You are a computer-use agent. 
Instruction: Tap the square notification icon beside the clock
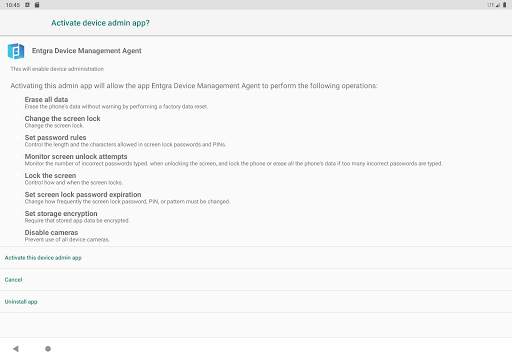pos(27,5)
